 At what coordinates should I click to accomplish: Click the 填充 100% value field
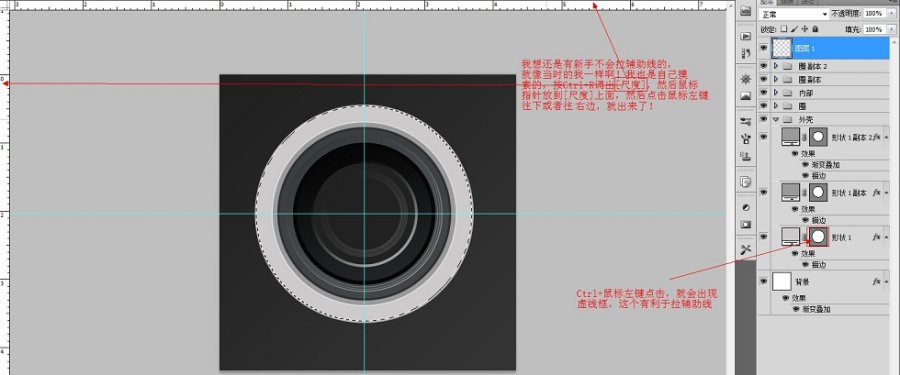(874, 29)
